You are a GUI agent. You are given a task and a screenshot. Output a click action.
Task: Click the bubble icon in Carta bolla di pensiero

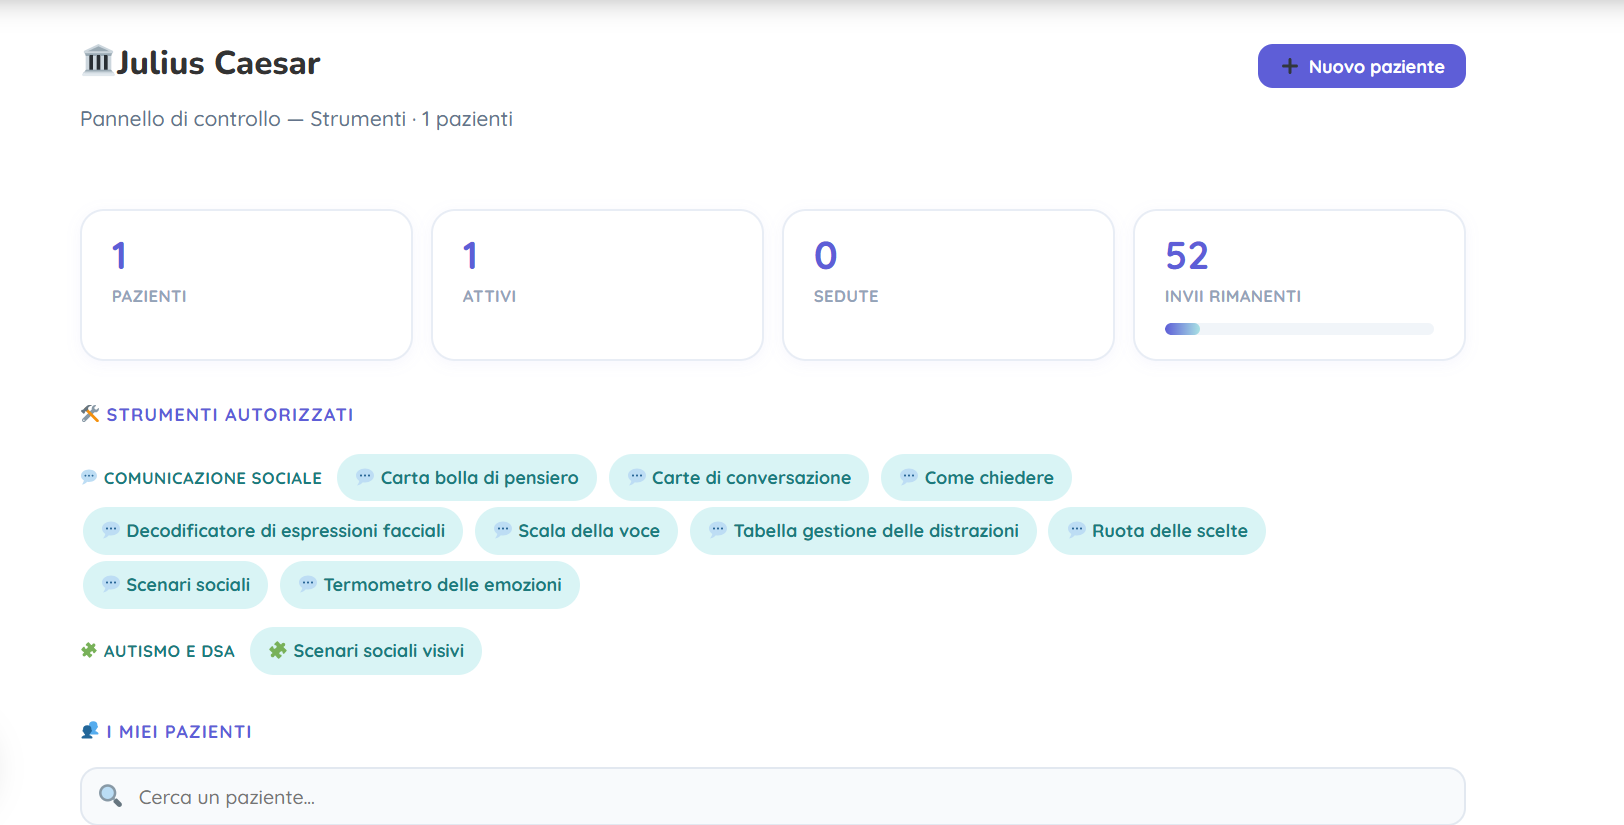[365, 477]
